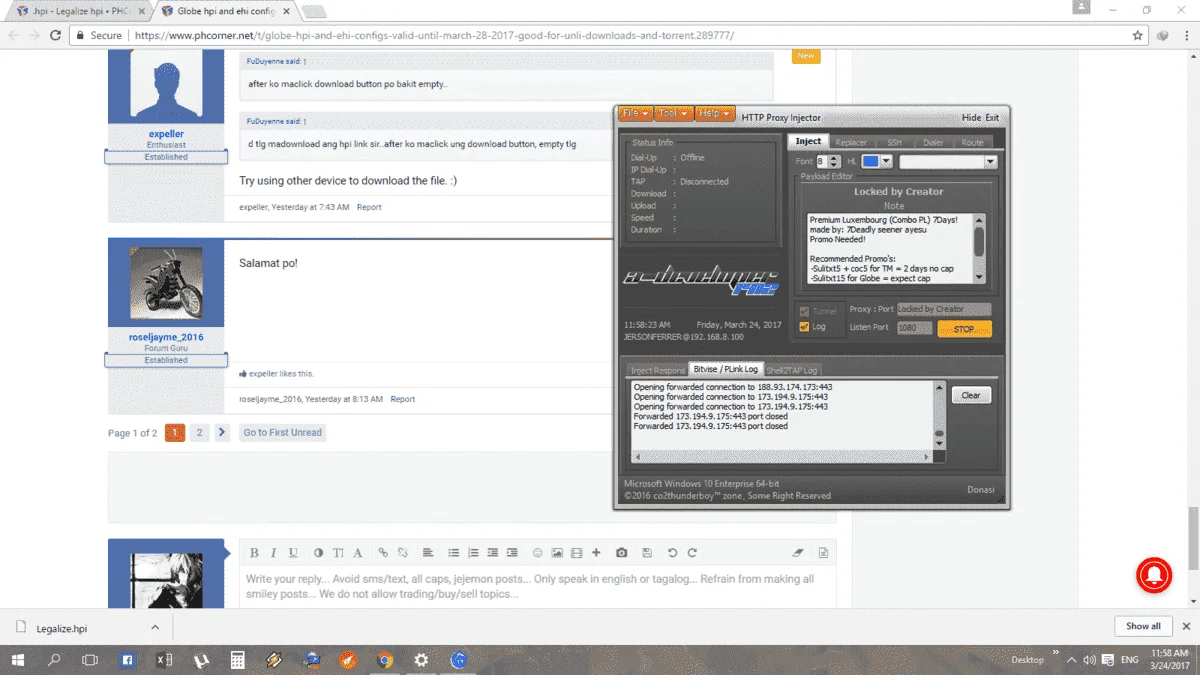1200x675 pixels.
Task: Click the Note payload text scrollbar
Action: point(979,248)
